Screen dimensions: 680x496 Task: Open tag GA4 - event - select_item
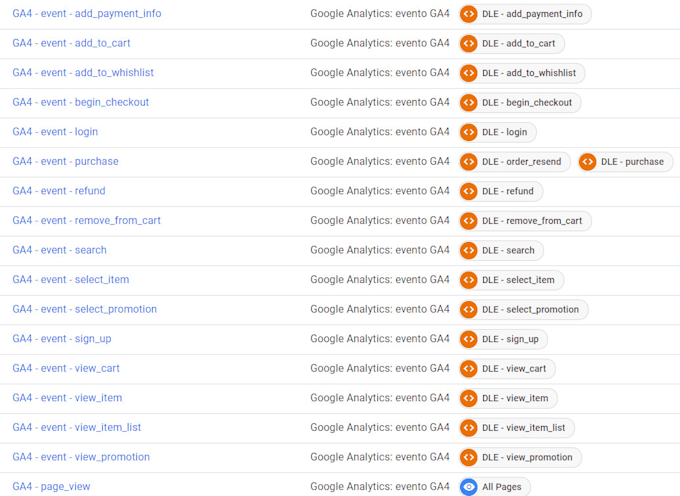point(71,279)
